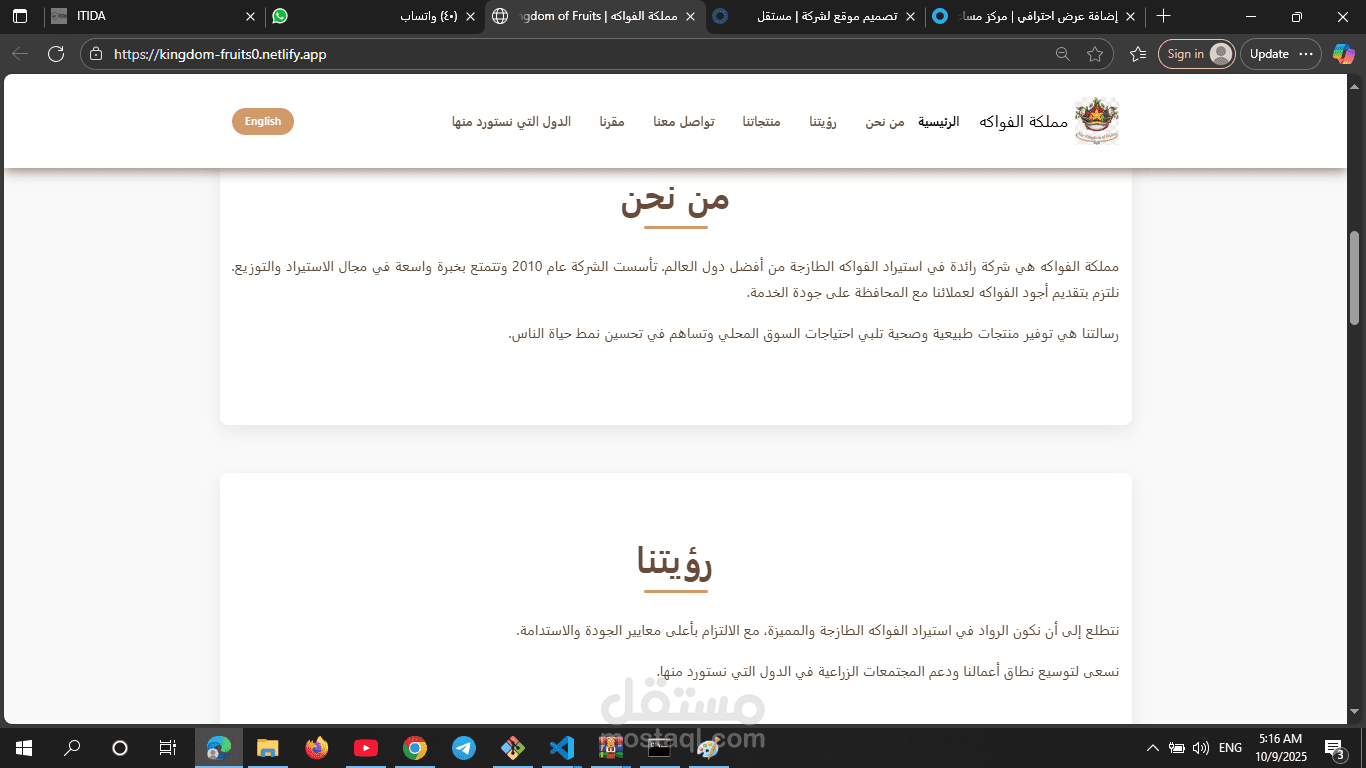Open File Explorer from the taskbar

point(267,748)
